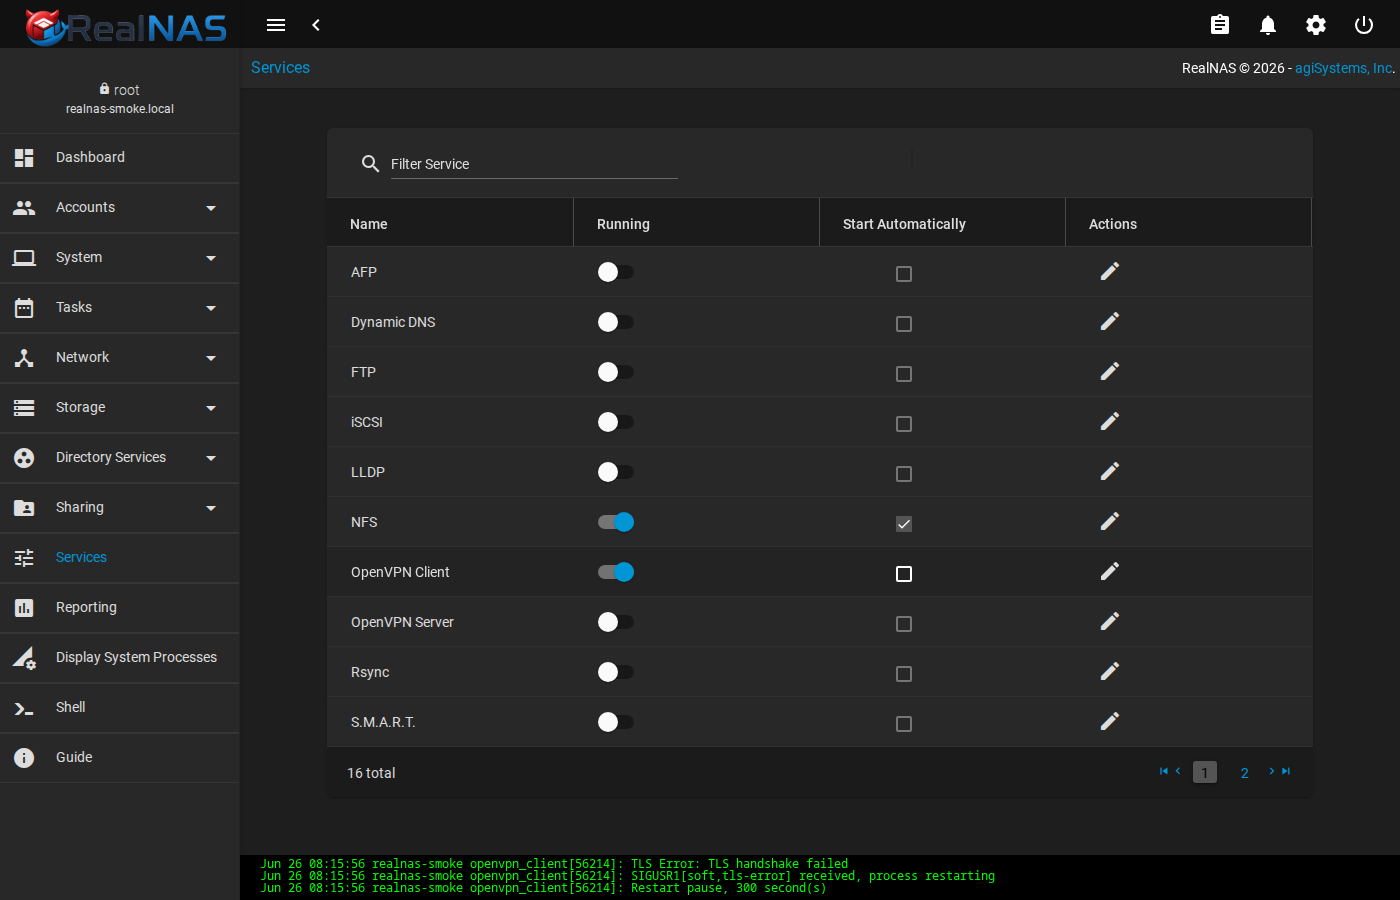This screenshot has height=900, width=1400.
Task: Go to next page arrow
Action: click(x=1272, y=771)
